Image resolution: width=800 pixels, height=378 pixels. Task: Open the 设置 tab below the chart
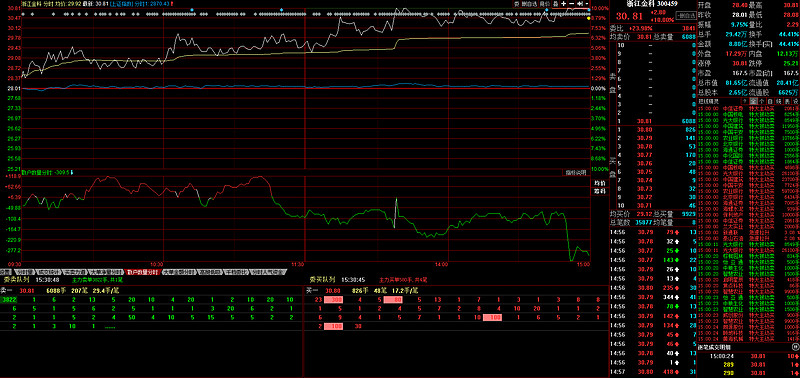[6, 272]
